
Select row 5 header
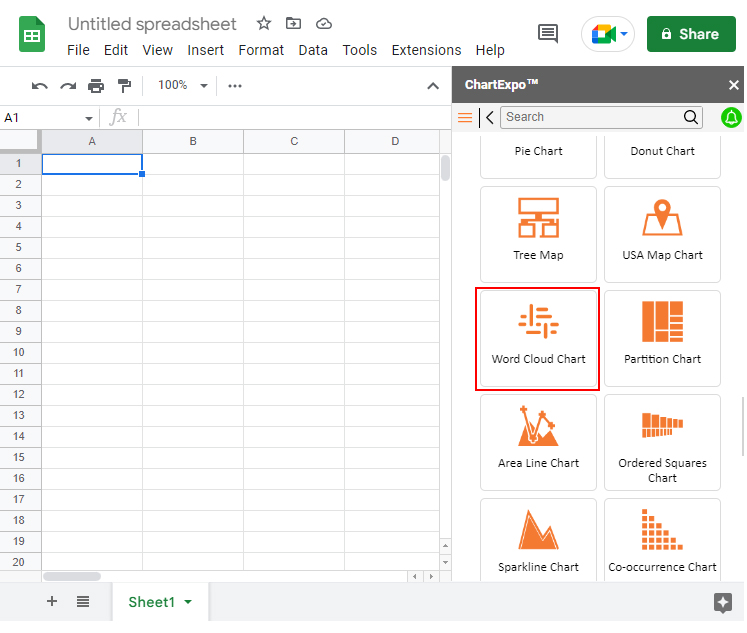tap(20, 248)
